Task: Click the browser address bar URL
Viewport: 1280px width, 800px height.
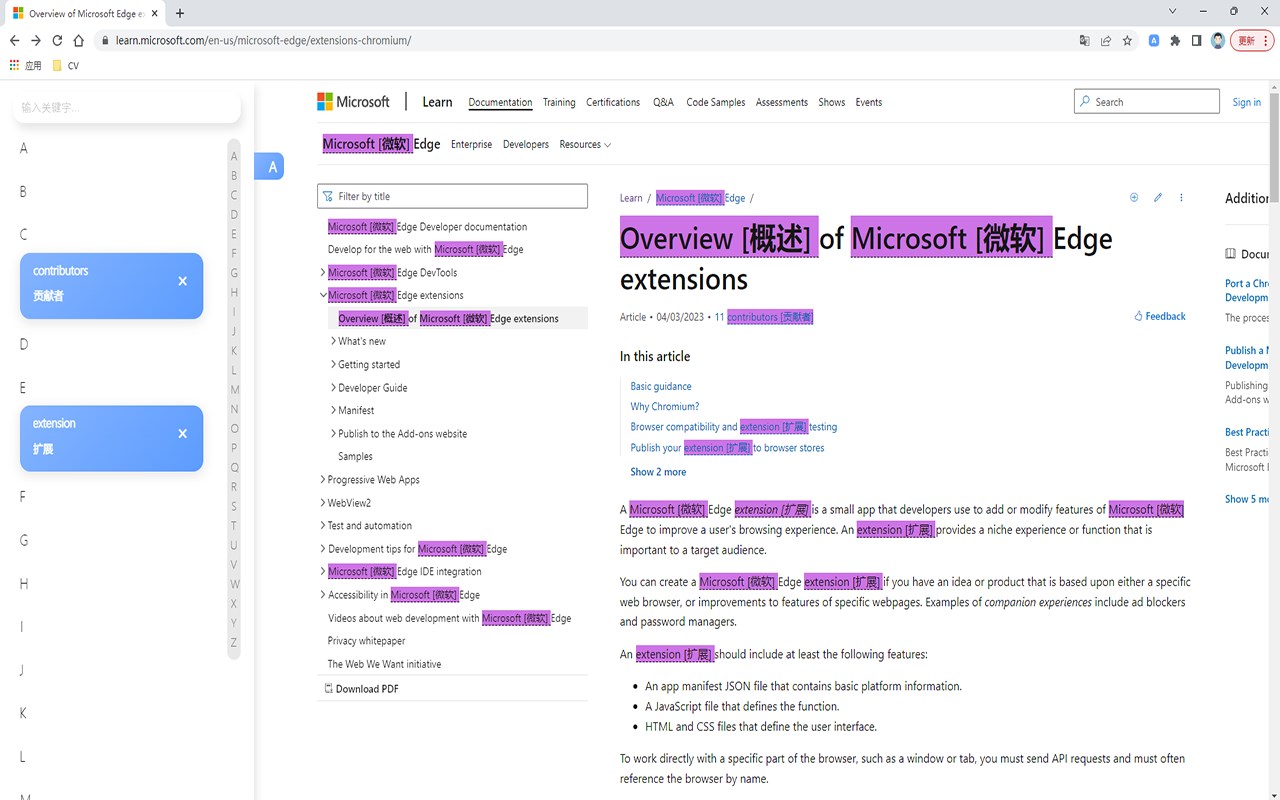Action: tap(263, 41)
